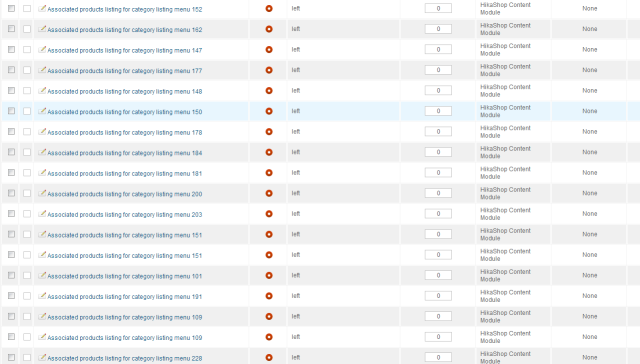Check the white checkbox in menu 101 row

(27, 275)
